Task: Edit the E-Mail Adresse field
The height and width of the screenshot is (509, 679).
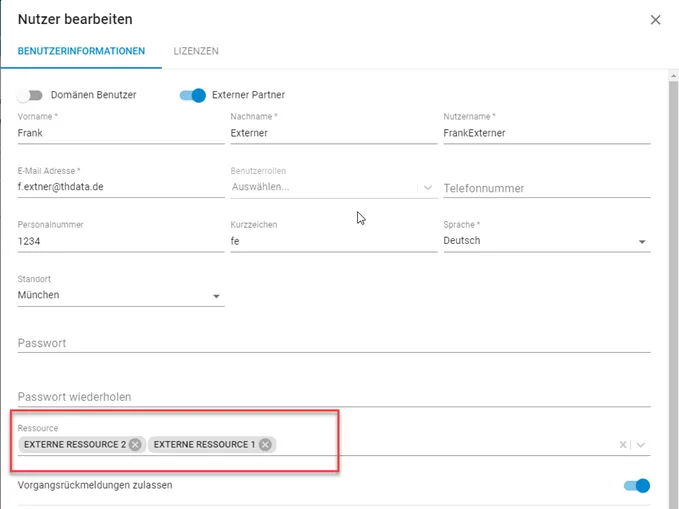Action: tap(121, 187)
